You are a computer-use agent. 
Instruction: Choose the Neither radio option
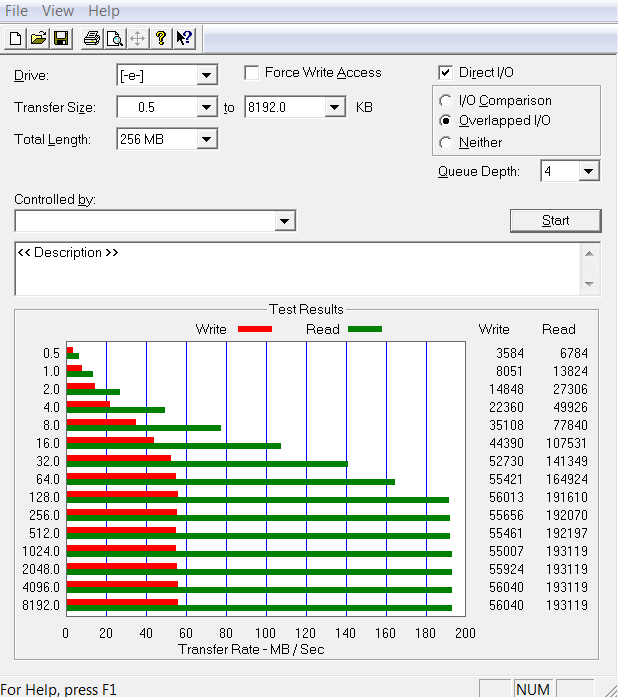tap(446, 143)
